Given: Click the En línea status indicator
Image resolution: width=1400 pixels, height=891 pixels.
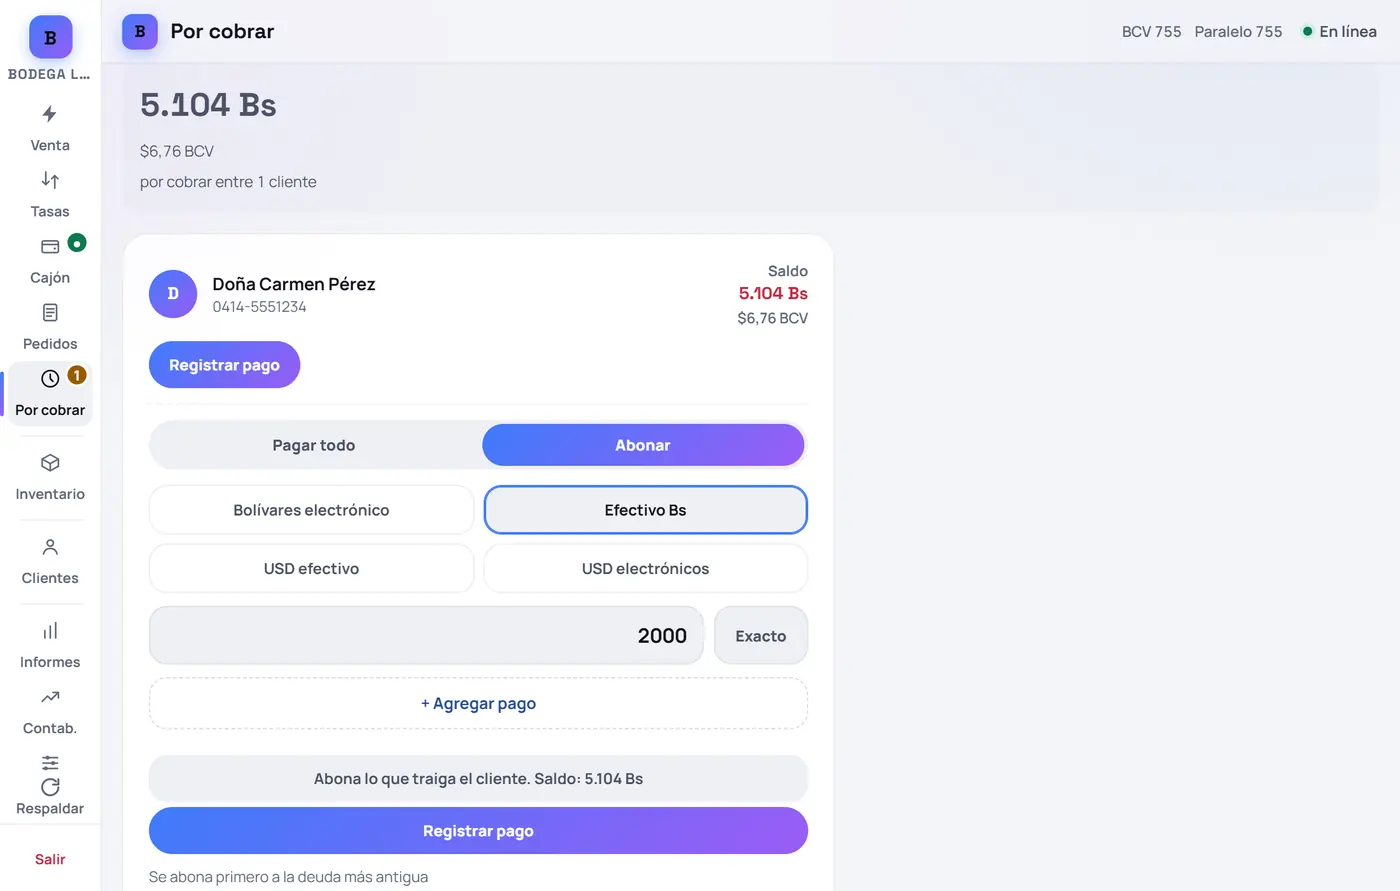Looking at the screenshot, I should (1339, 32).
